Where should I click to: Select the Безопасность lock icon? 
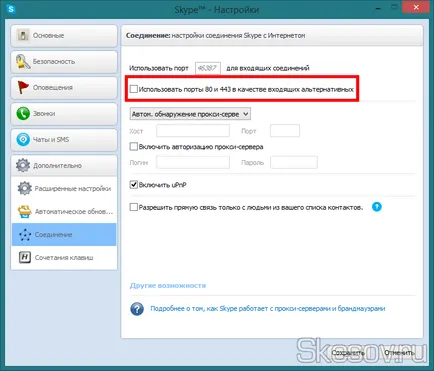tap(23, 61)
